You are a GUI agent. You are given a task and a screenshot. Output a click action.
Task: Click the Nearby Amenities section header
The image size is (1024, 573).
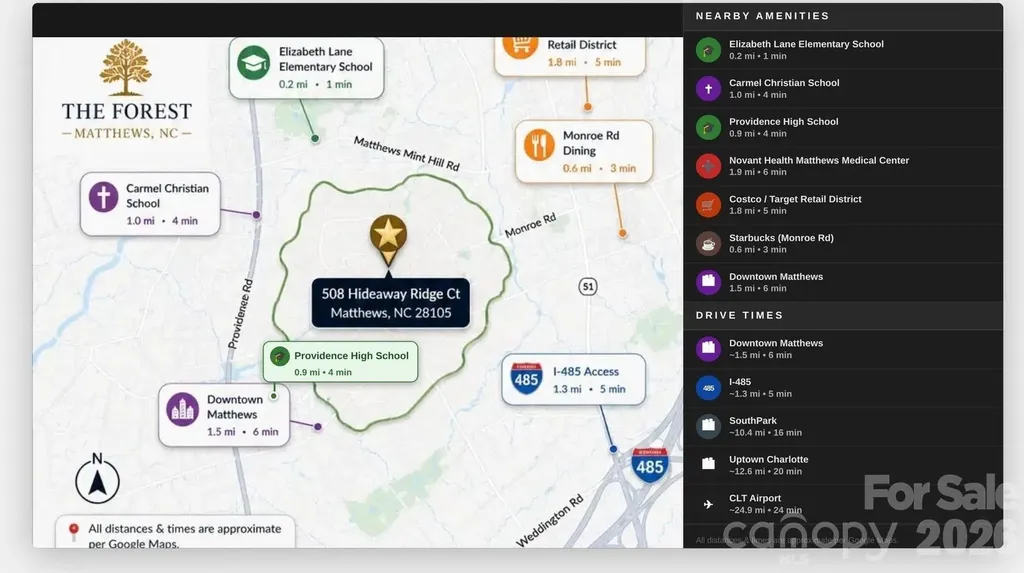[762, 16]
